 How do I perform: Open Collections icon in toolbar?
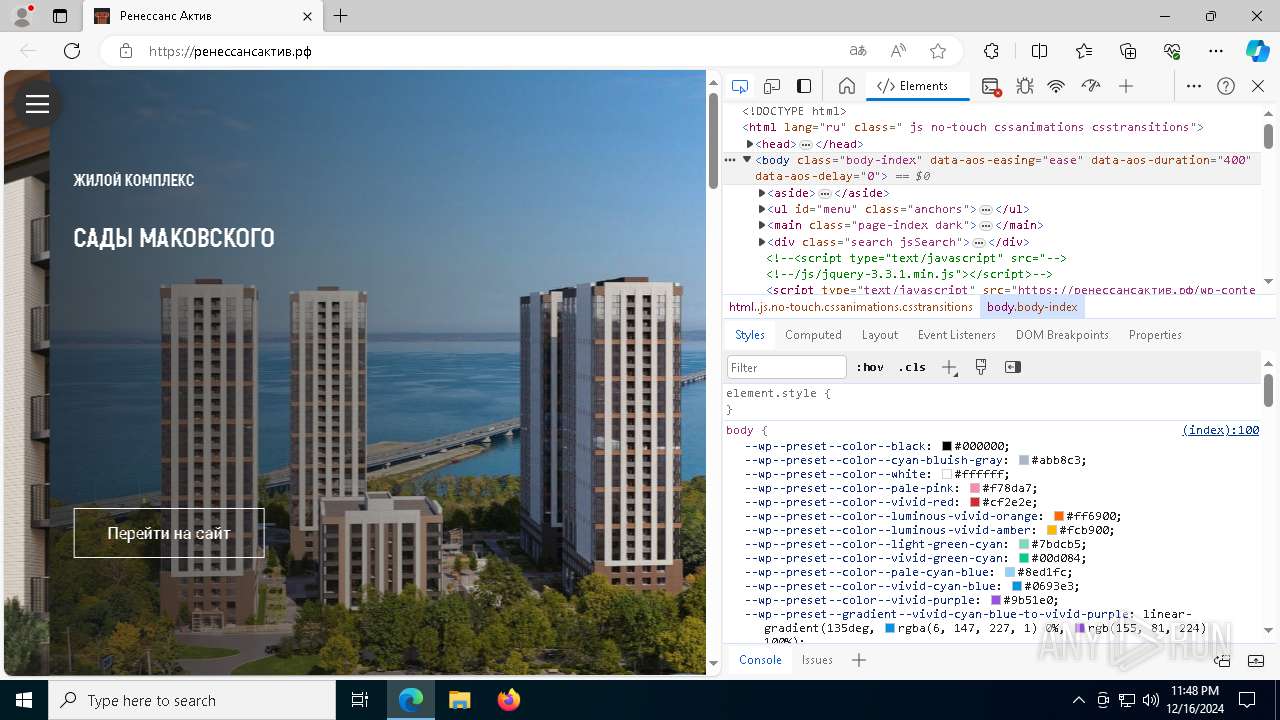1128,51
